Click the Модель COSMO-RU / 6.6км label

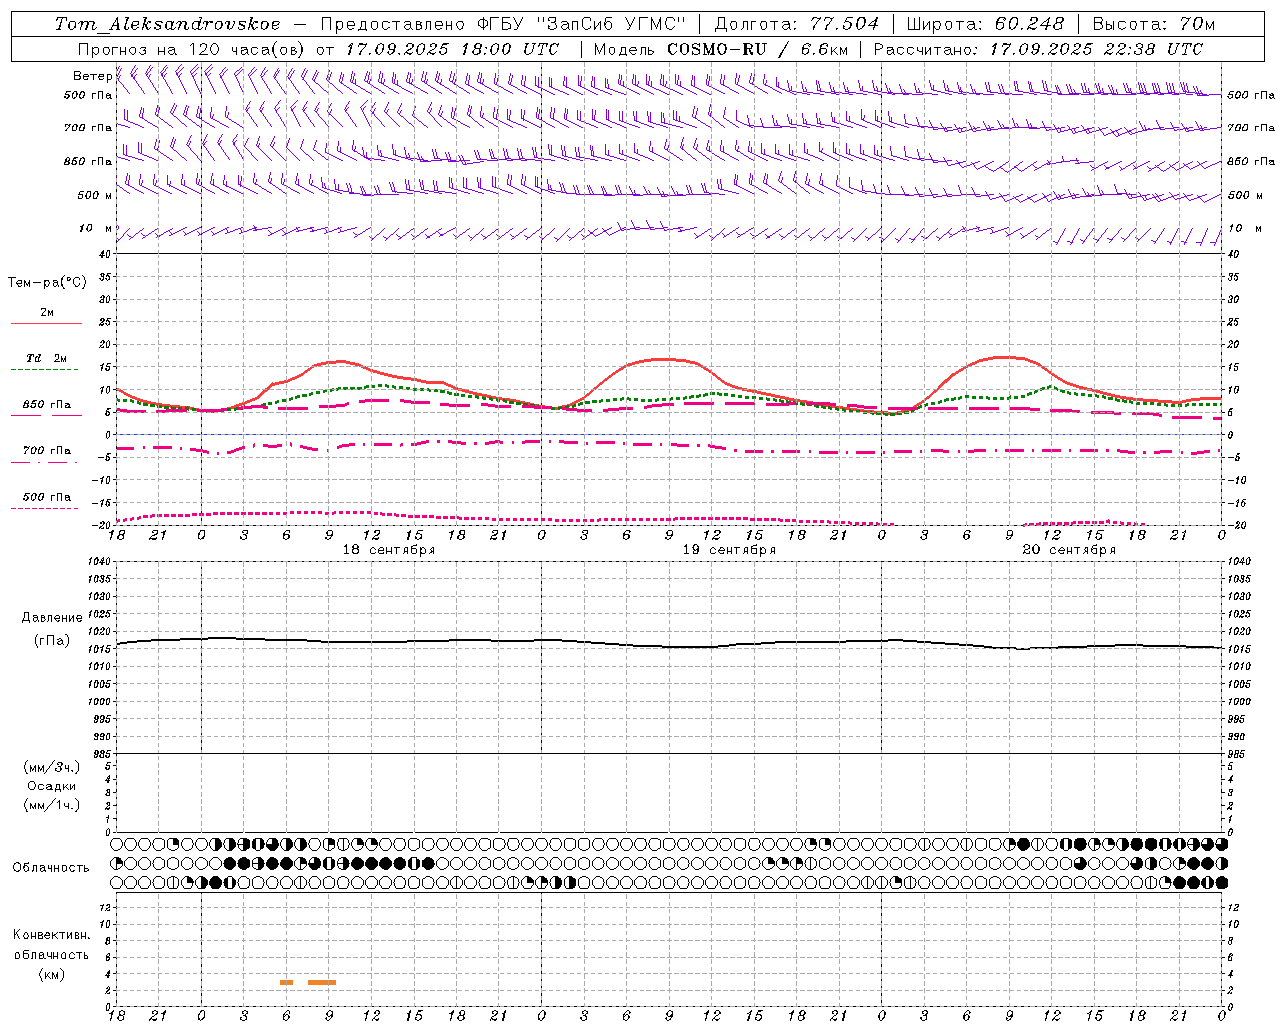[720, 49]
